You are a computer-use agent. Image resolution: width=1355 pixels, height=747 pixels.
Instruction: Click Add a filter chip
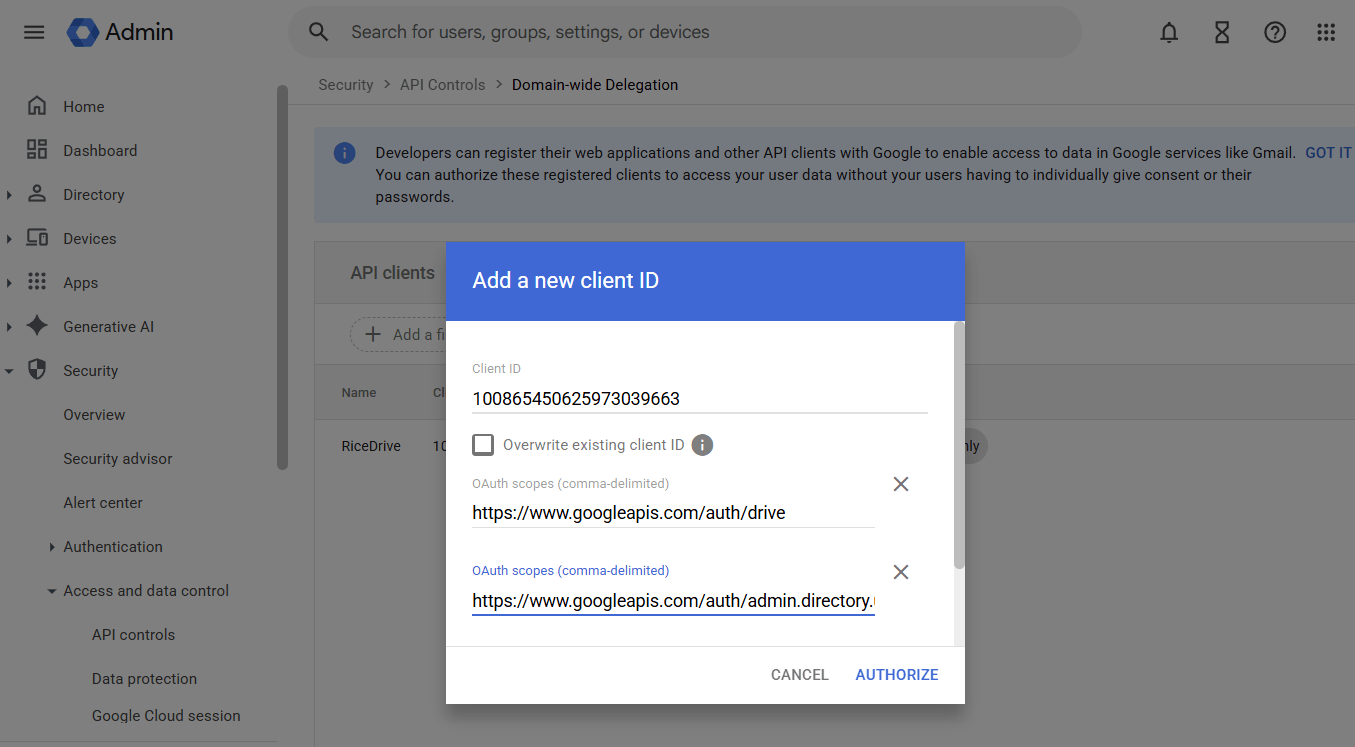tap(398, 334)
